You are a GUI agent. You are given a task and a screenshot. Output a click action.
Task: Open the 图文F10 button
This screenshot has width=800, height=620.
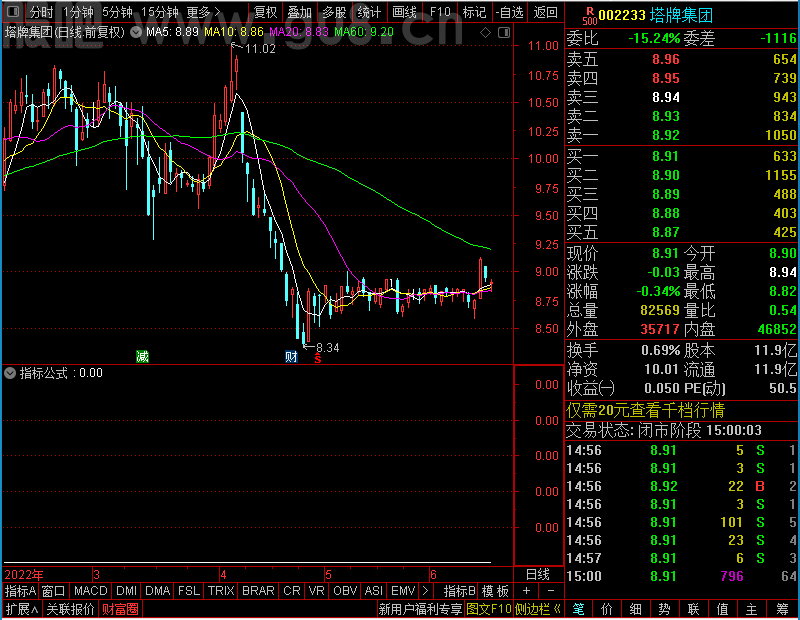(x=488, y=609)
